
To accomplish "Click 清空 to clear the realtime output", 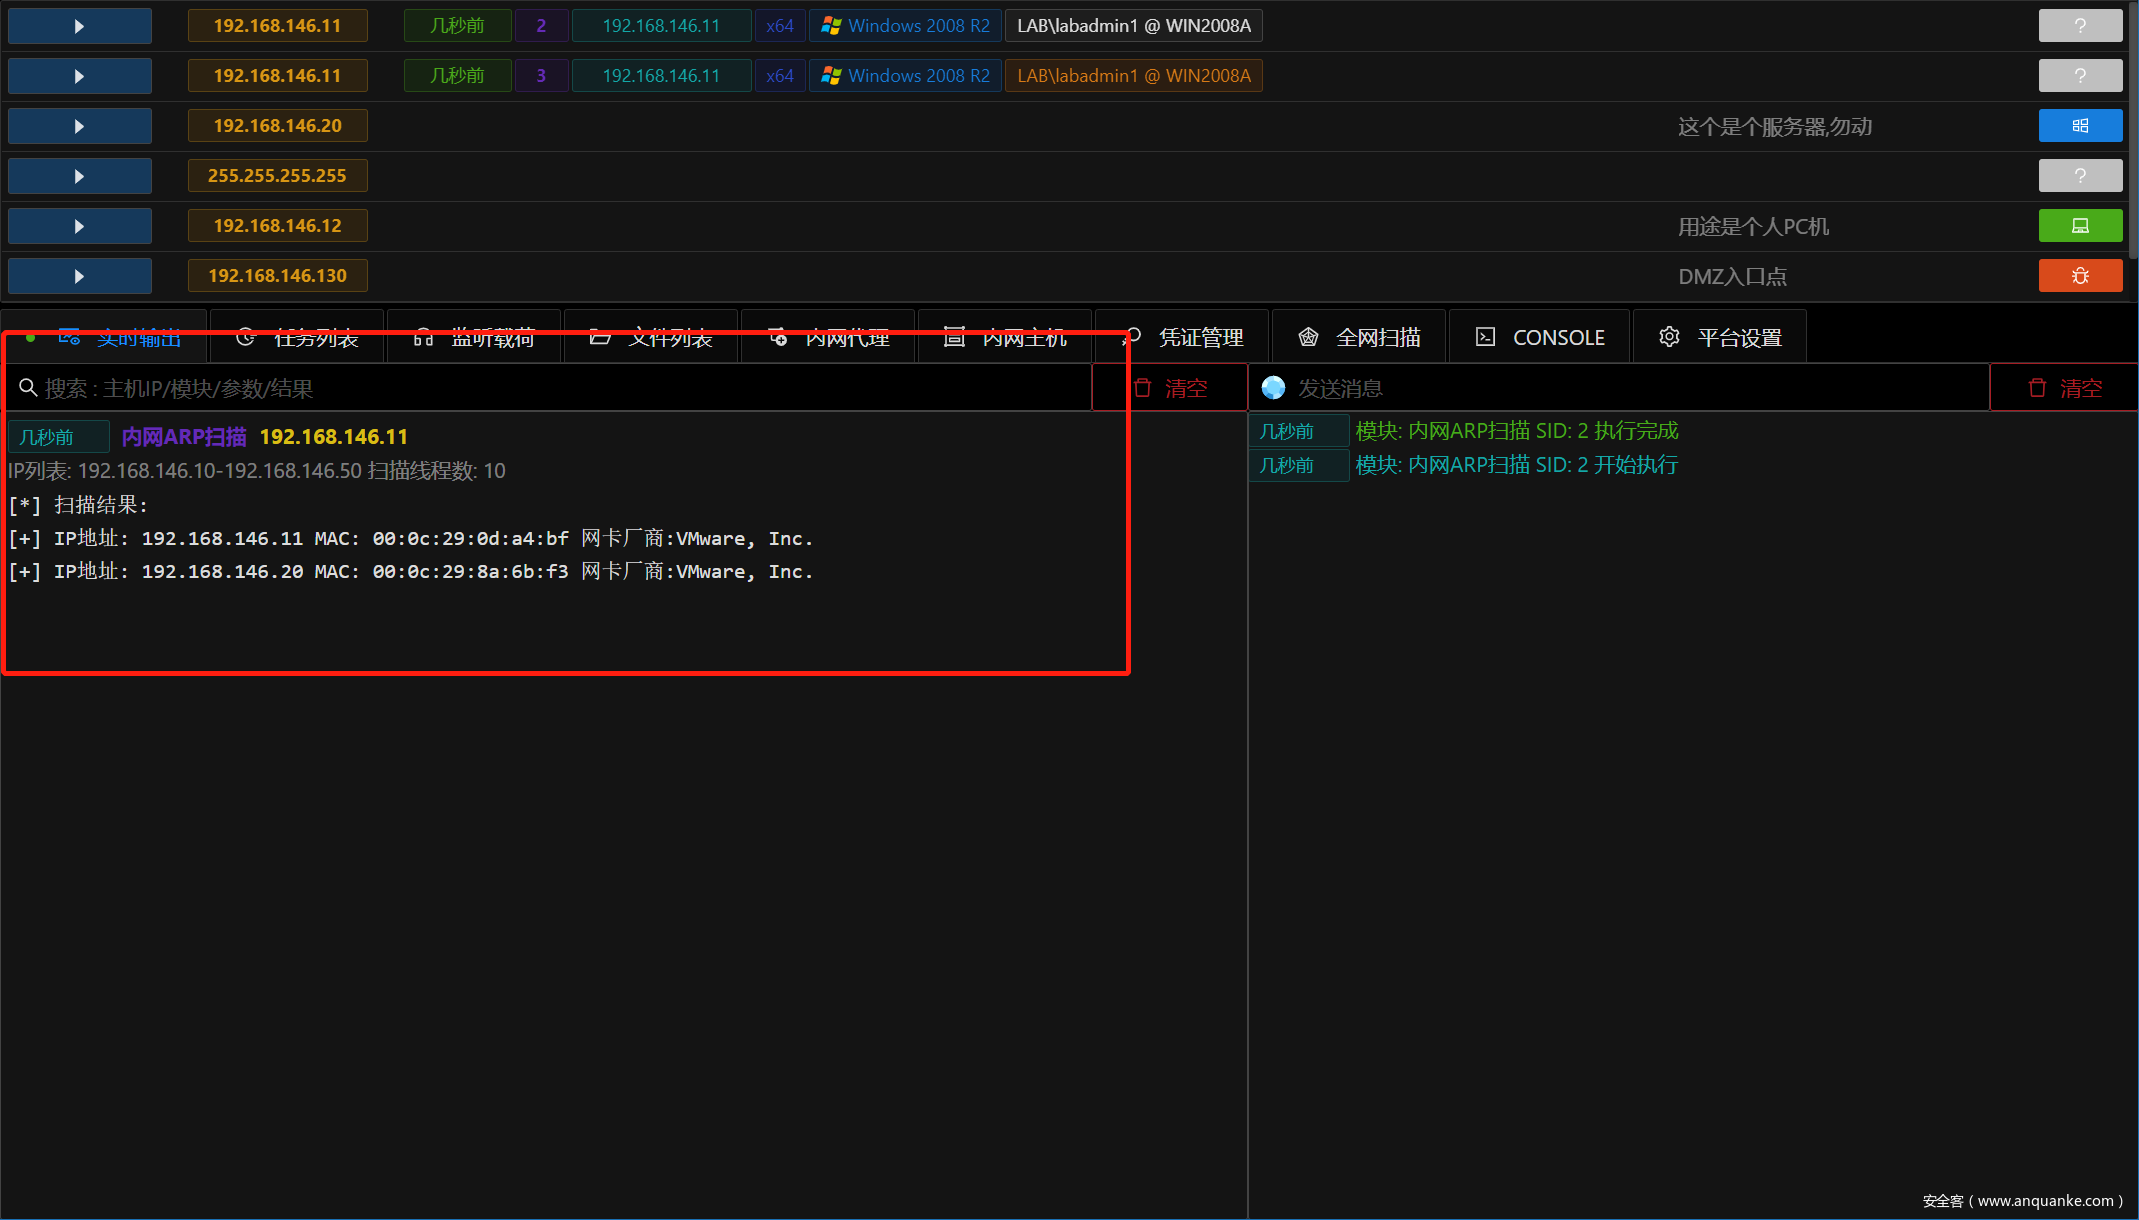I will tap(1171, 388).
